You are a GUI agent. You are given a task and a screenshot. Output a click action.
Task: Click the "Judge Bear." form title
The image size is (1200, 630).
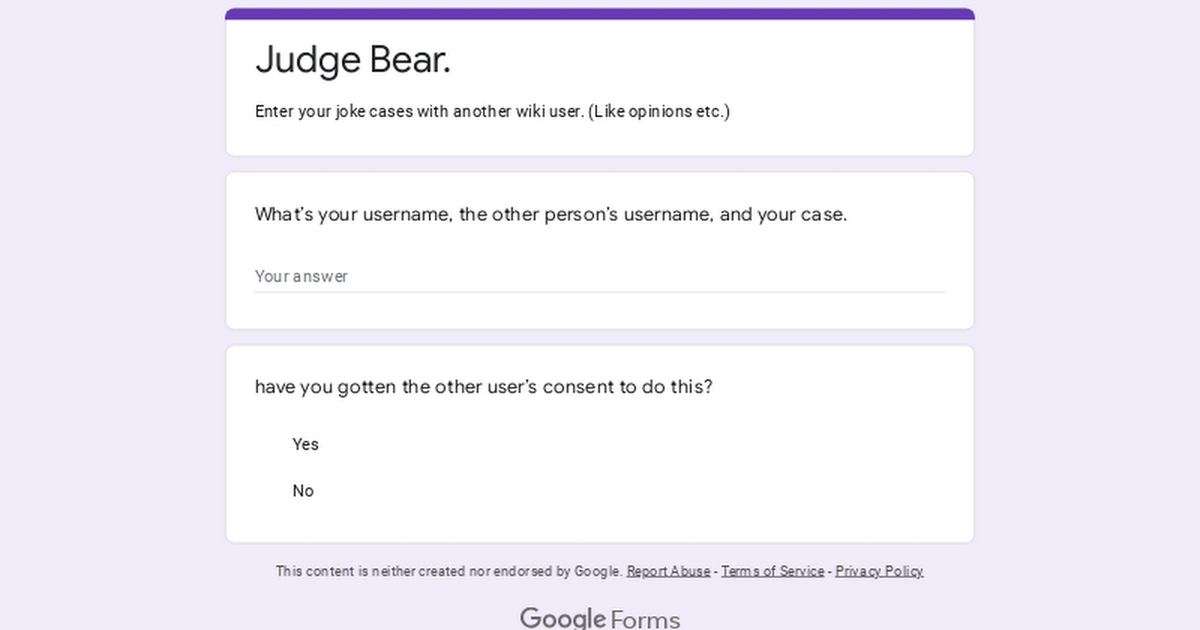coord(353,60)
